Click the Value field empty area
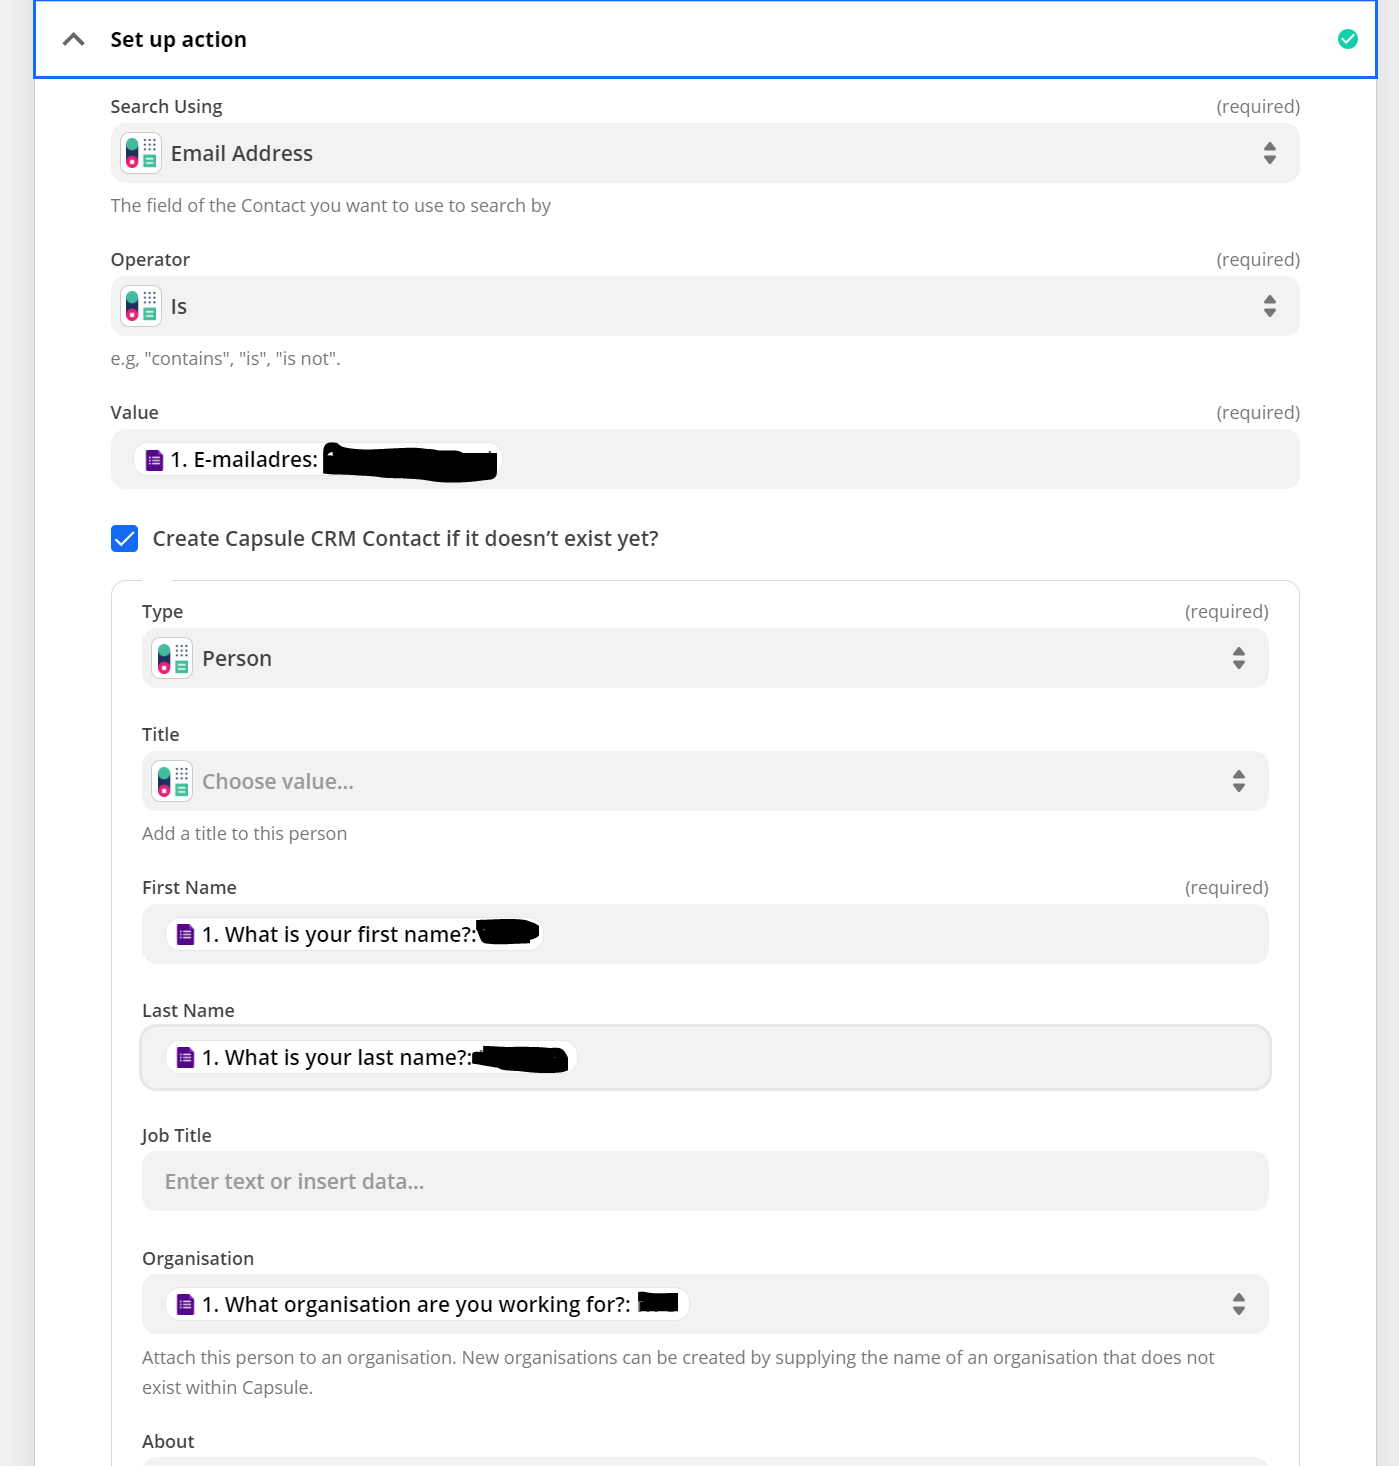This screenshot has width=1399, height=1466. click(900, 460)
